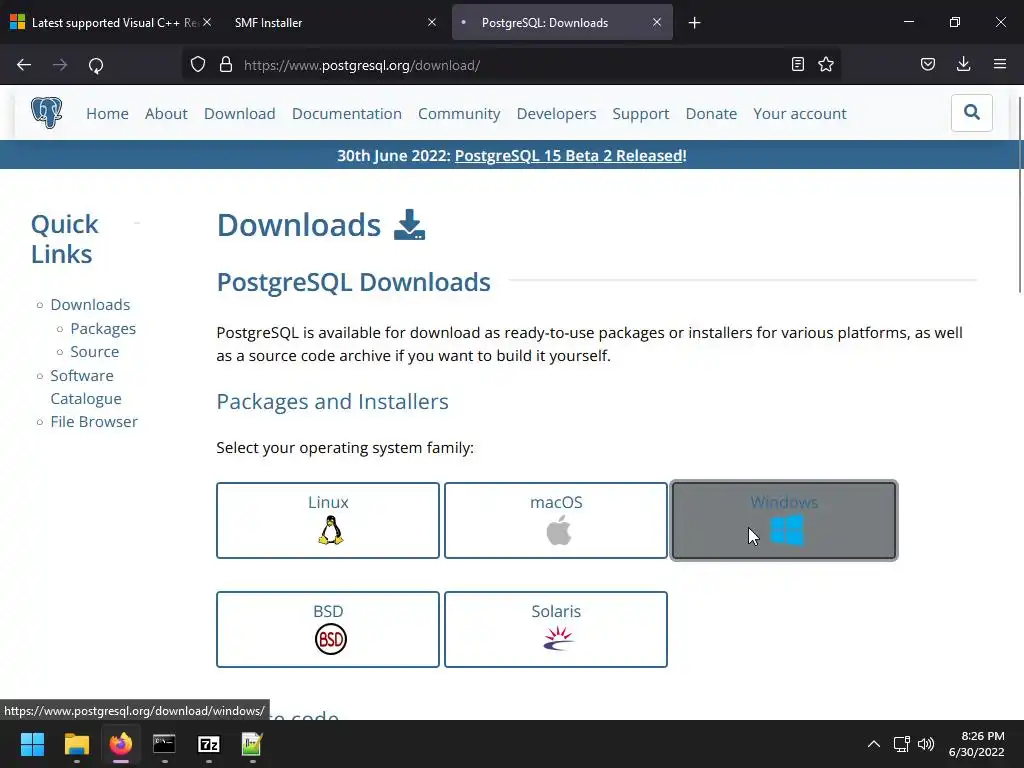This screenshot has height=768, width=1024.
Task: Open the 7-Zip taskbar icon
Action: click(x=208, y=744)
